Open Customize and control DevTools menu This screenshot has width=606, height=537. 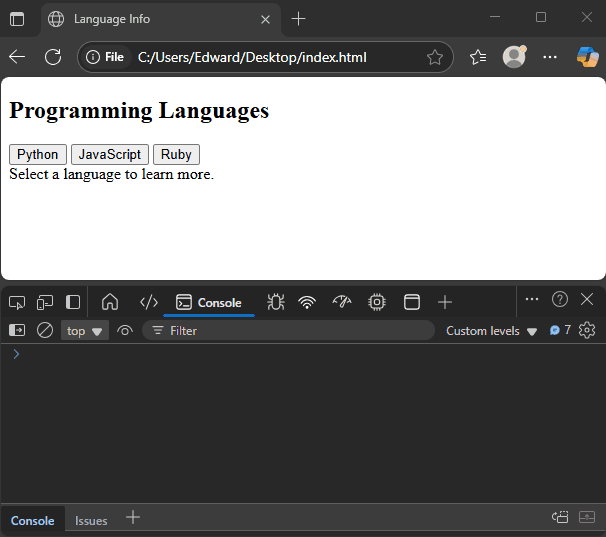coord(532,299)
